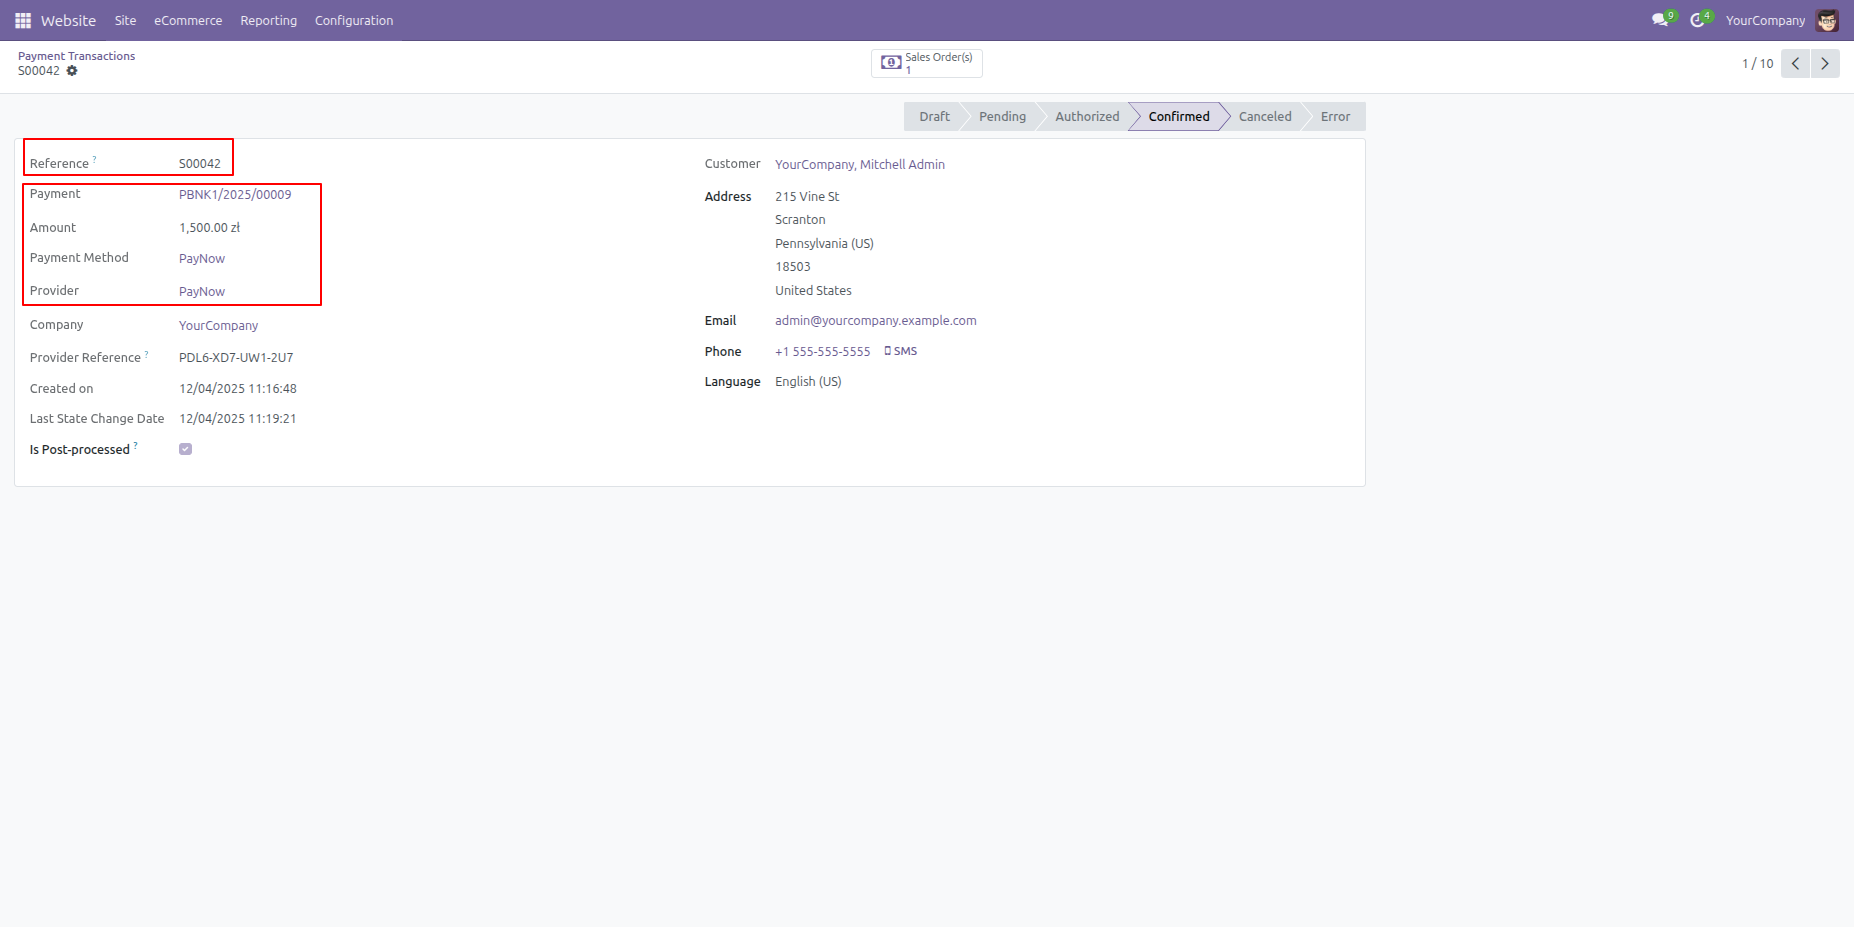The image size is (1854, 927).
Task: Open the PayNow provider link
Action: 202,291
